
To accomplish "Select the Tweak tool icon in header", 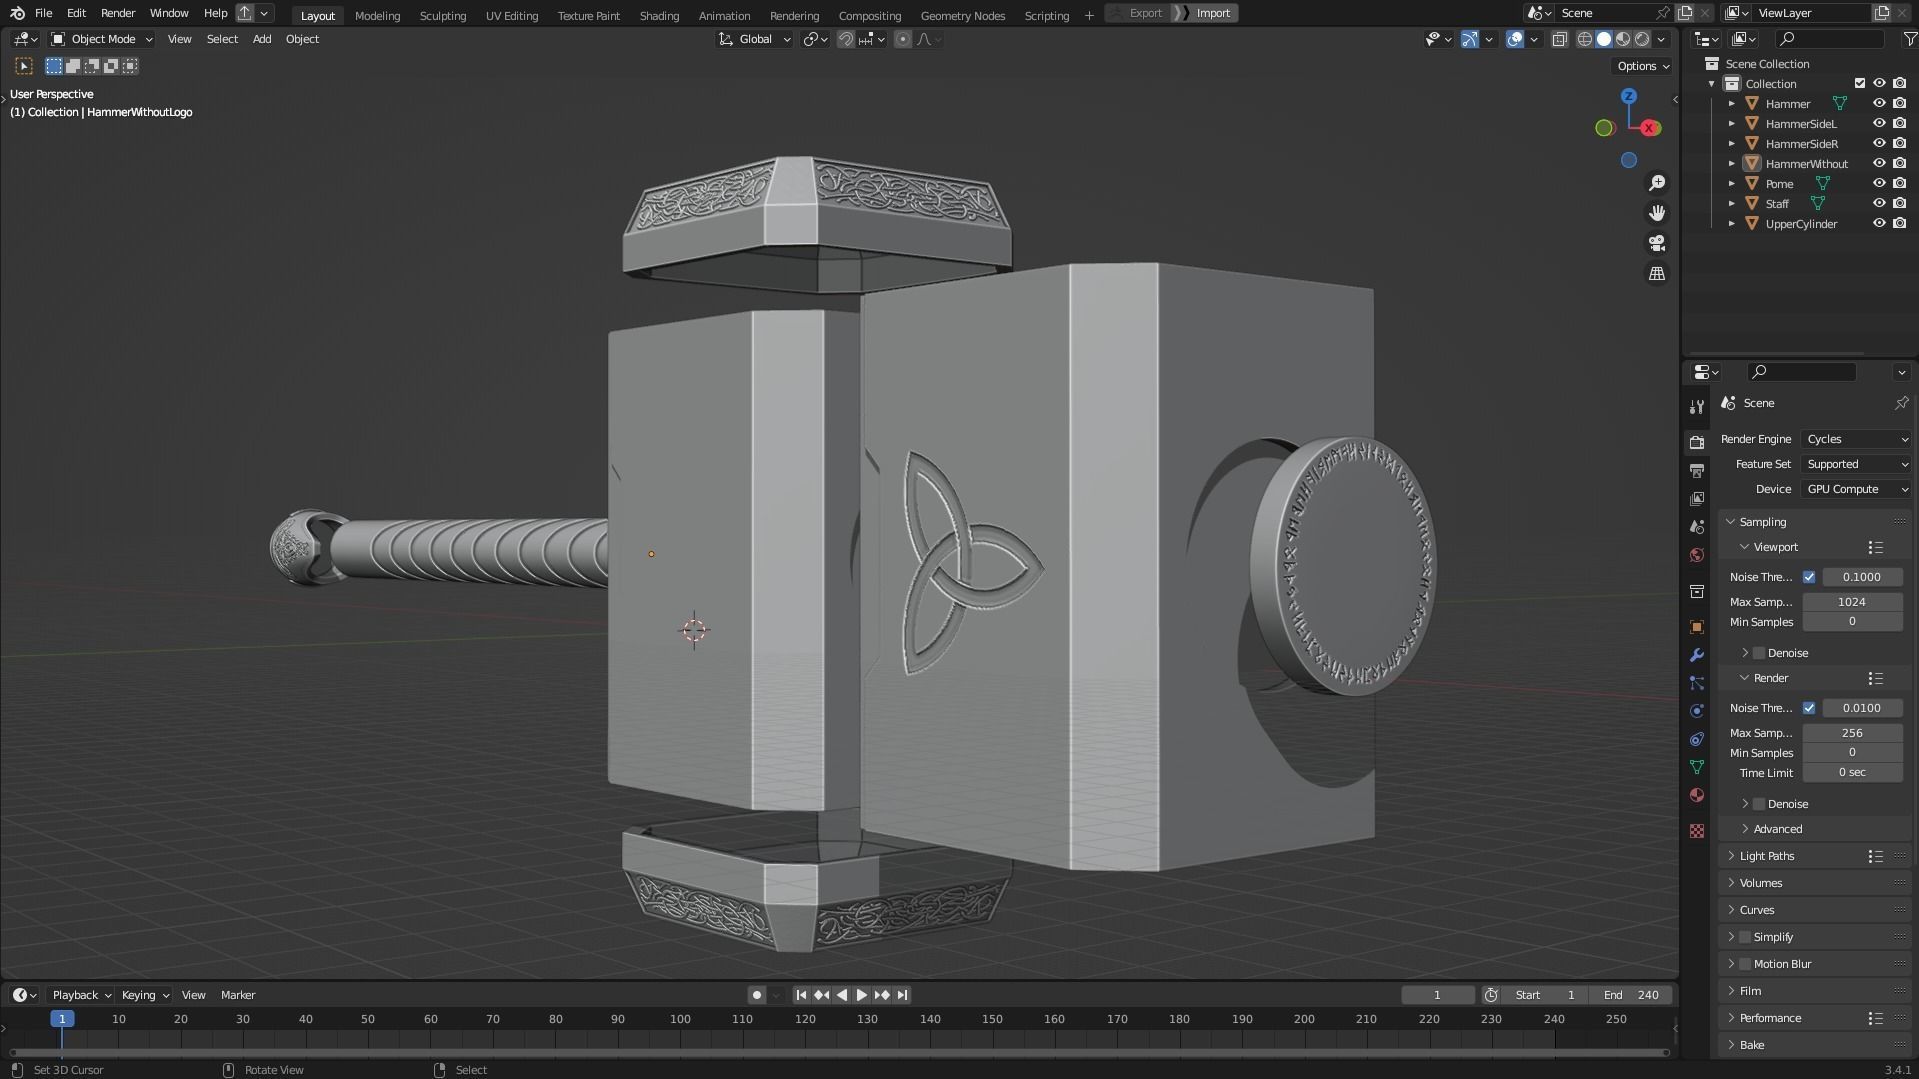I will pyautogui.click(x=24, y=66).
